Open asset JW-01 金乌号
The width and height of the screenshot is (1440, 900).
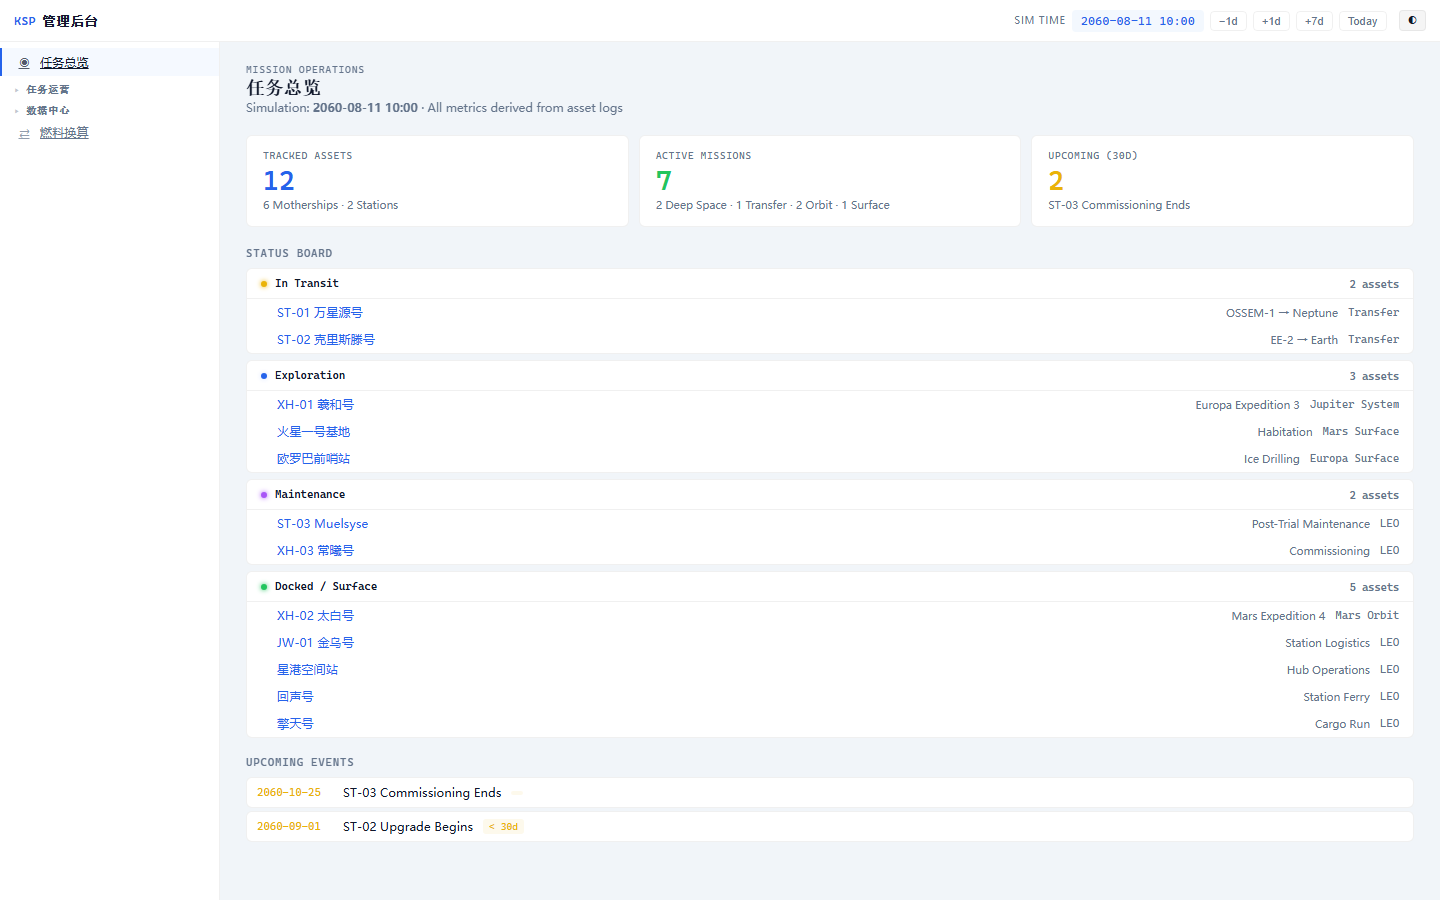(316, 643)
